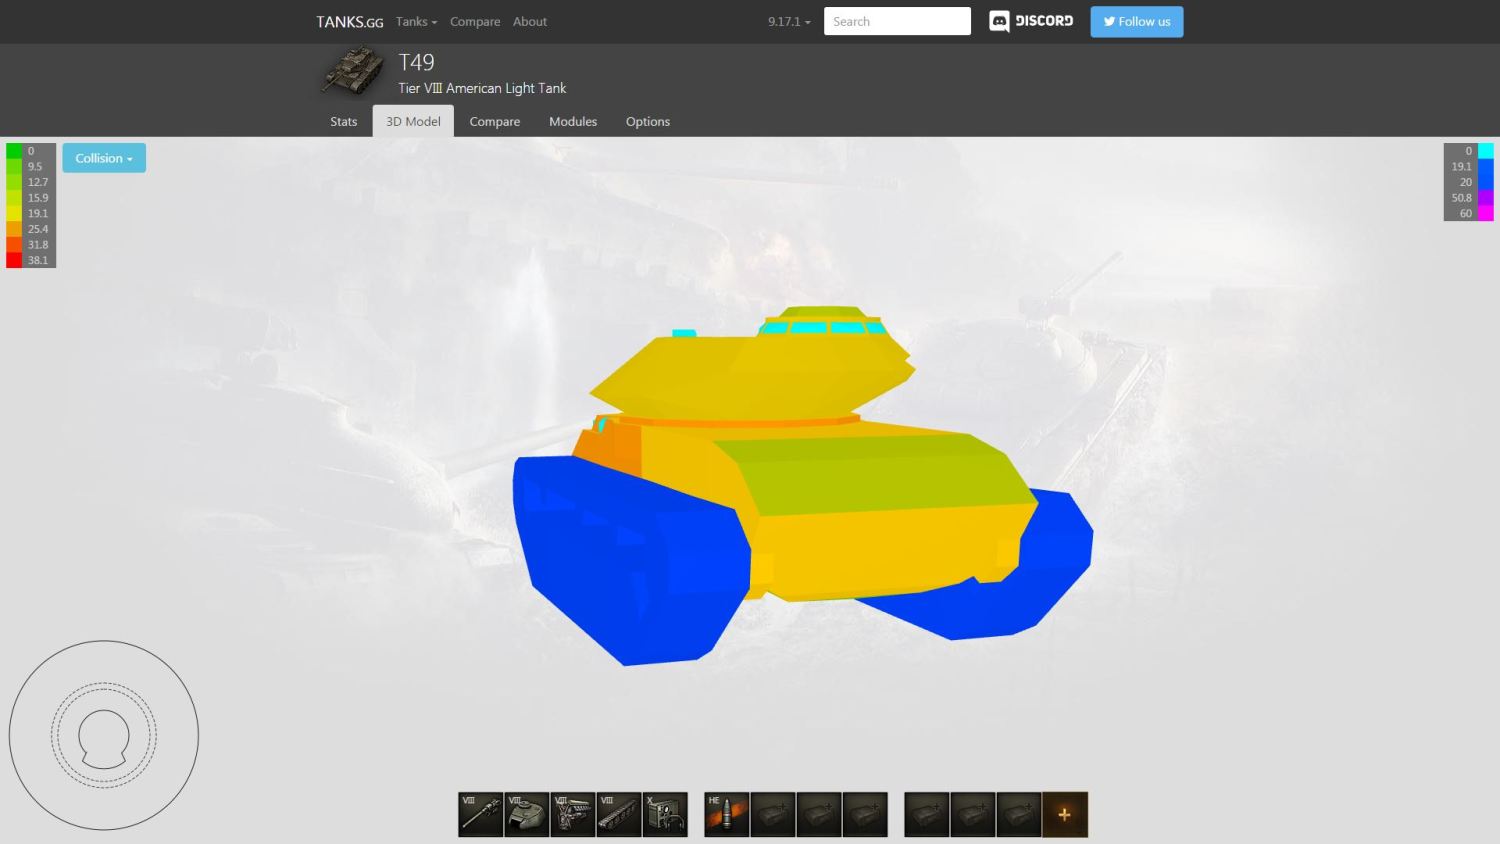The image size is (1500, 844).
Task: Focus the Search input field
Action: tap(897, 21)
